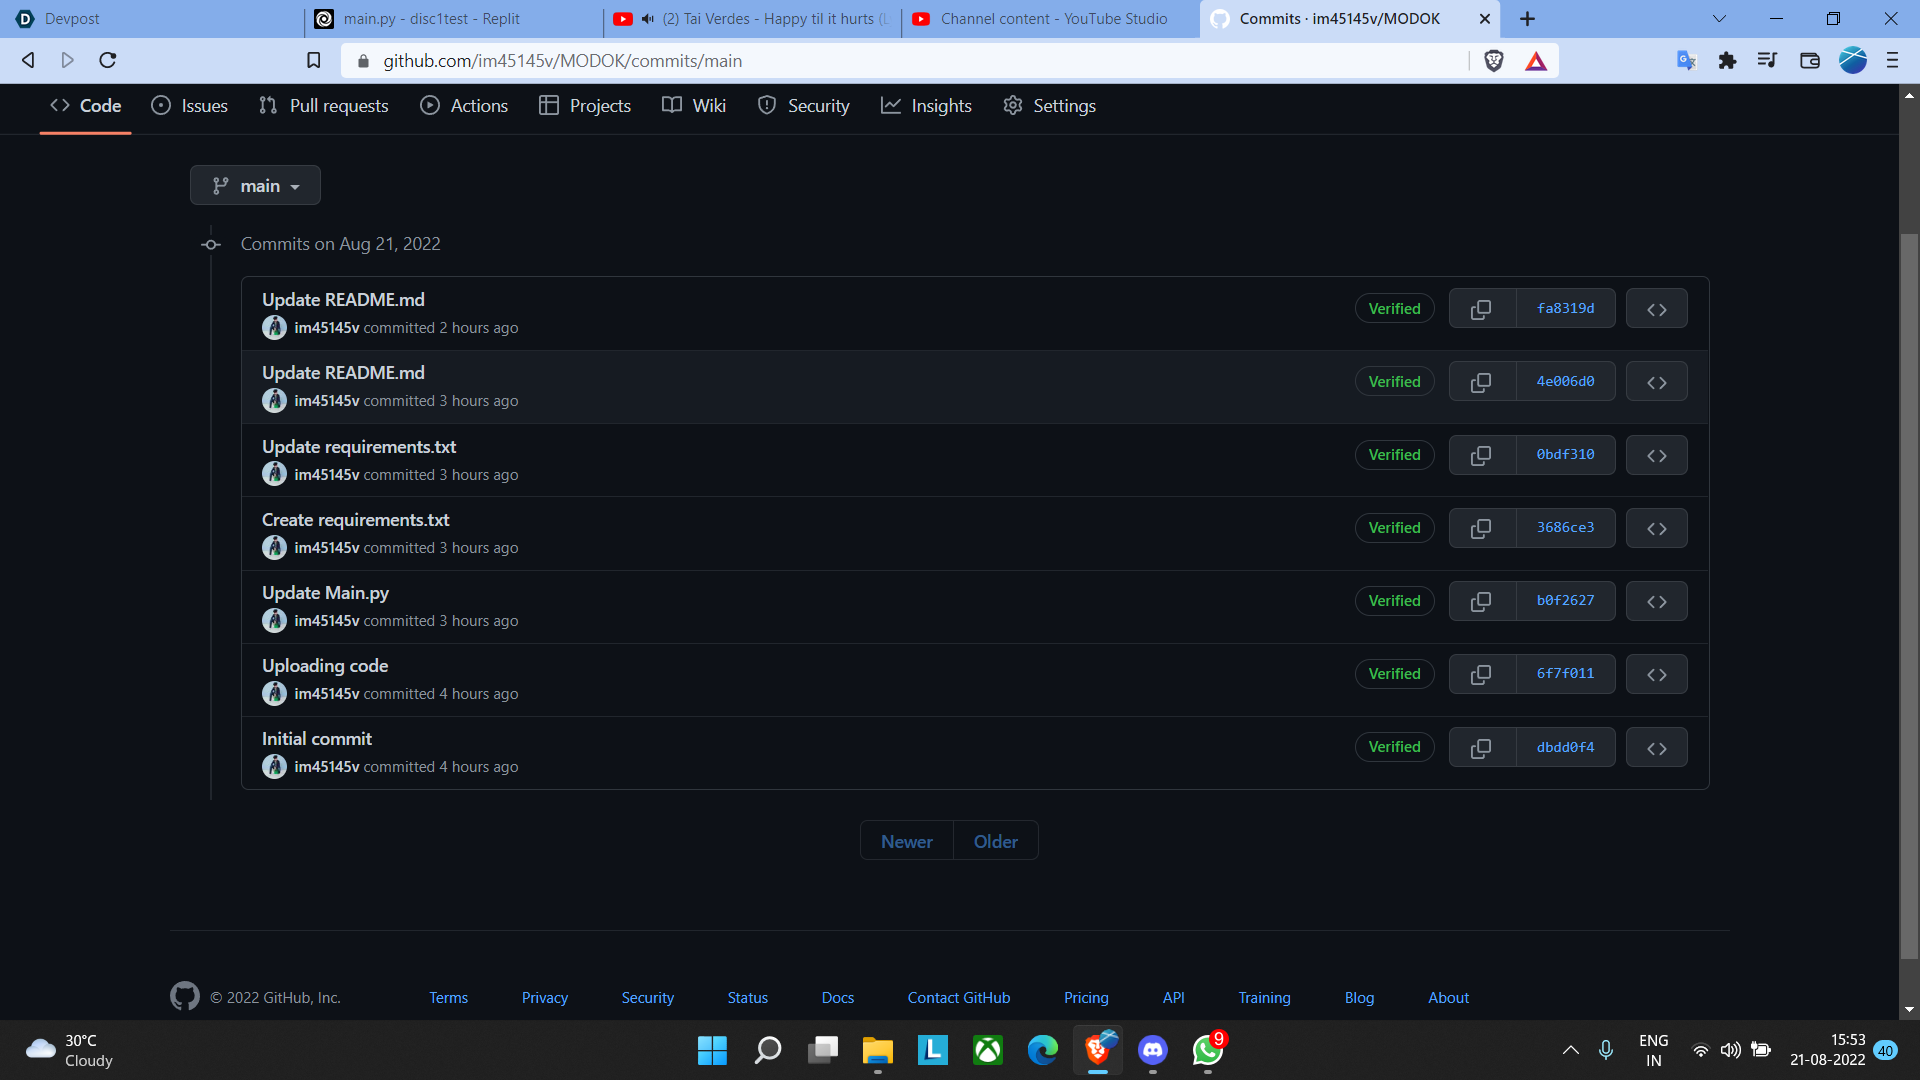Open the Verified badge for commit b0f2627
Viewport: 1920px width, 1080px height.
(1394, 601)
